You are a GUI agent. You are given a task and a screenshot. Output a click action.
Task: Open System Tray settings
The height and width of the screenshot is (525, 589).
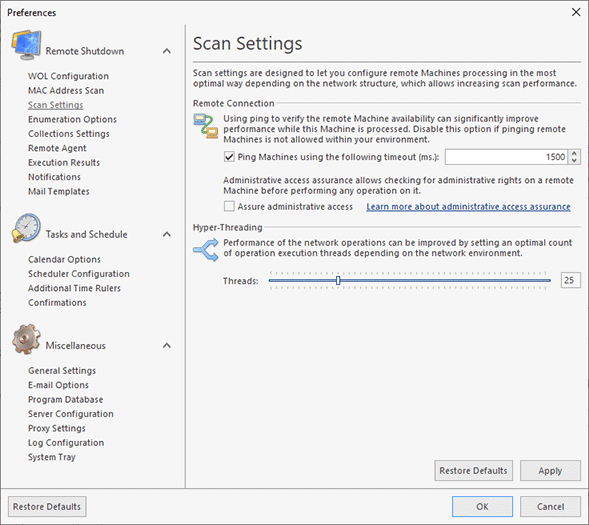[52, 457]
